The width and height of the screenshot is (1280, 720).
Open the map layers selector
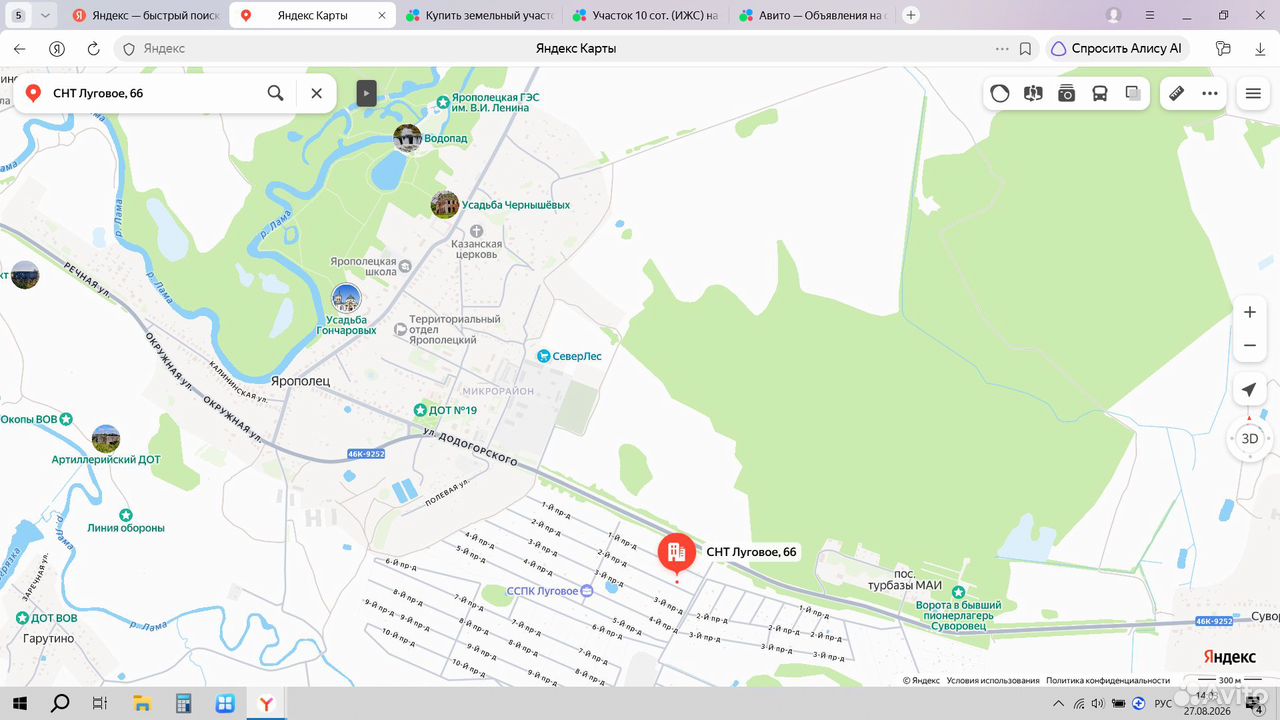tap(1133, 93)
